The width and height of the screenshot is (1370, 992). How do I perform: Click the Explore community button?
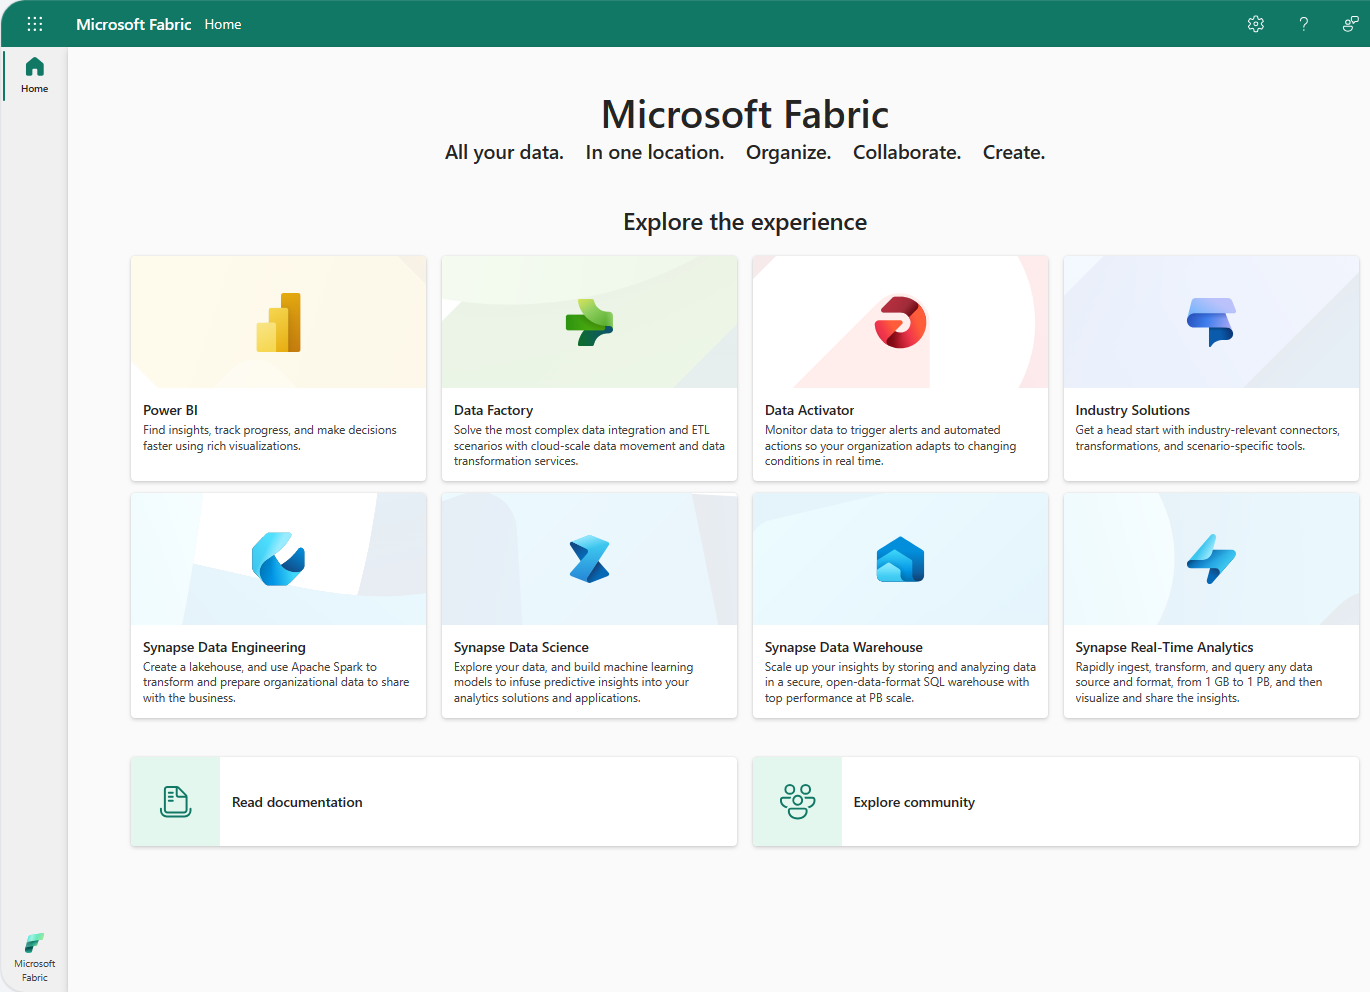[x=1056, y=802]
